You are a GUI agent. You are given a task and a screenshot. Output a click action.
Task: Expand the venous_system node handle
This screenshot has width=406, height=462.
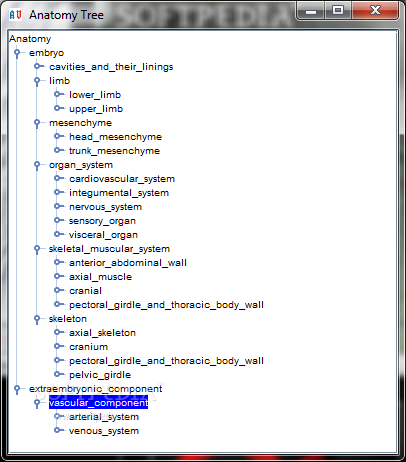tap(59, 431)
